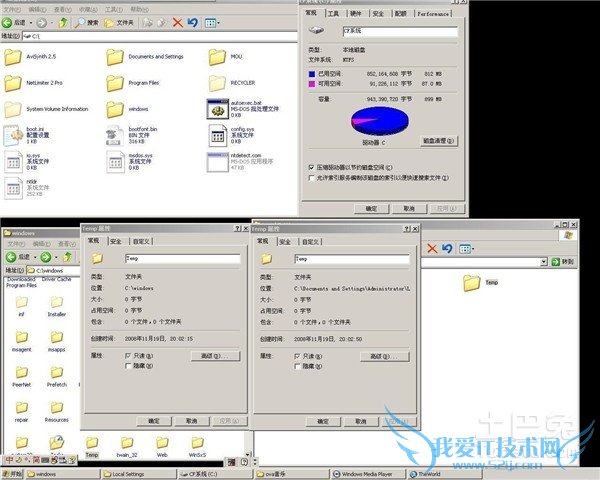Screen dimensions: 600x480
Task: Select Program Files folder in C:\
Action: (x=115, y=83)
